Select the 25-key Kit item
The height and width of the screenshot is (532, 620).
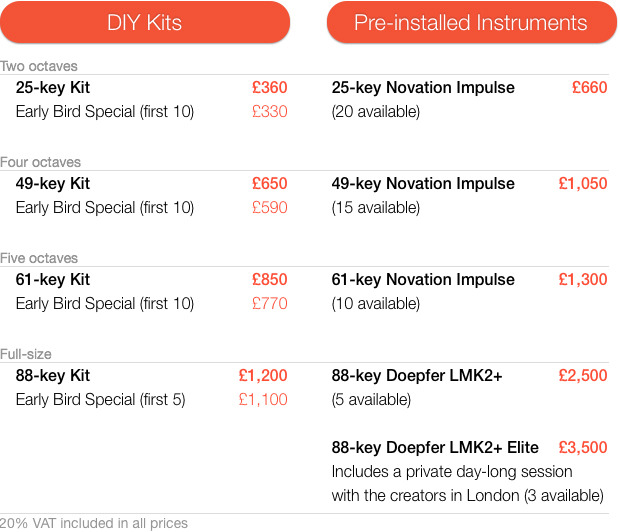53,88
